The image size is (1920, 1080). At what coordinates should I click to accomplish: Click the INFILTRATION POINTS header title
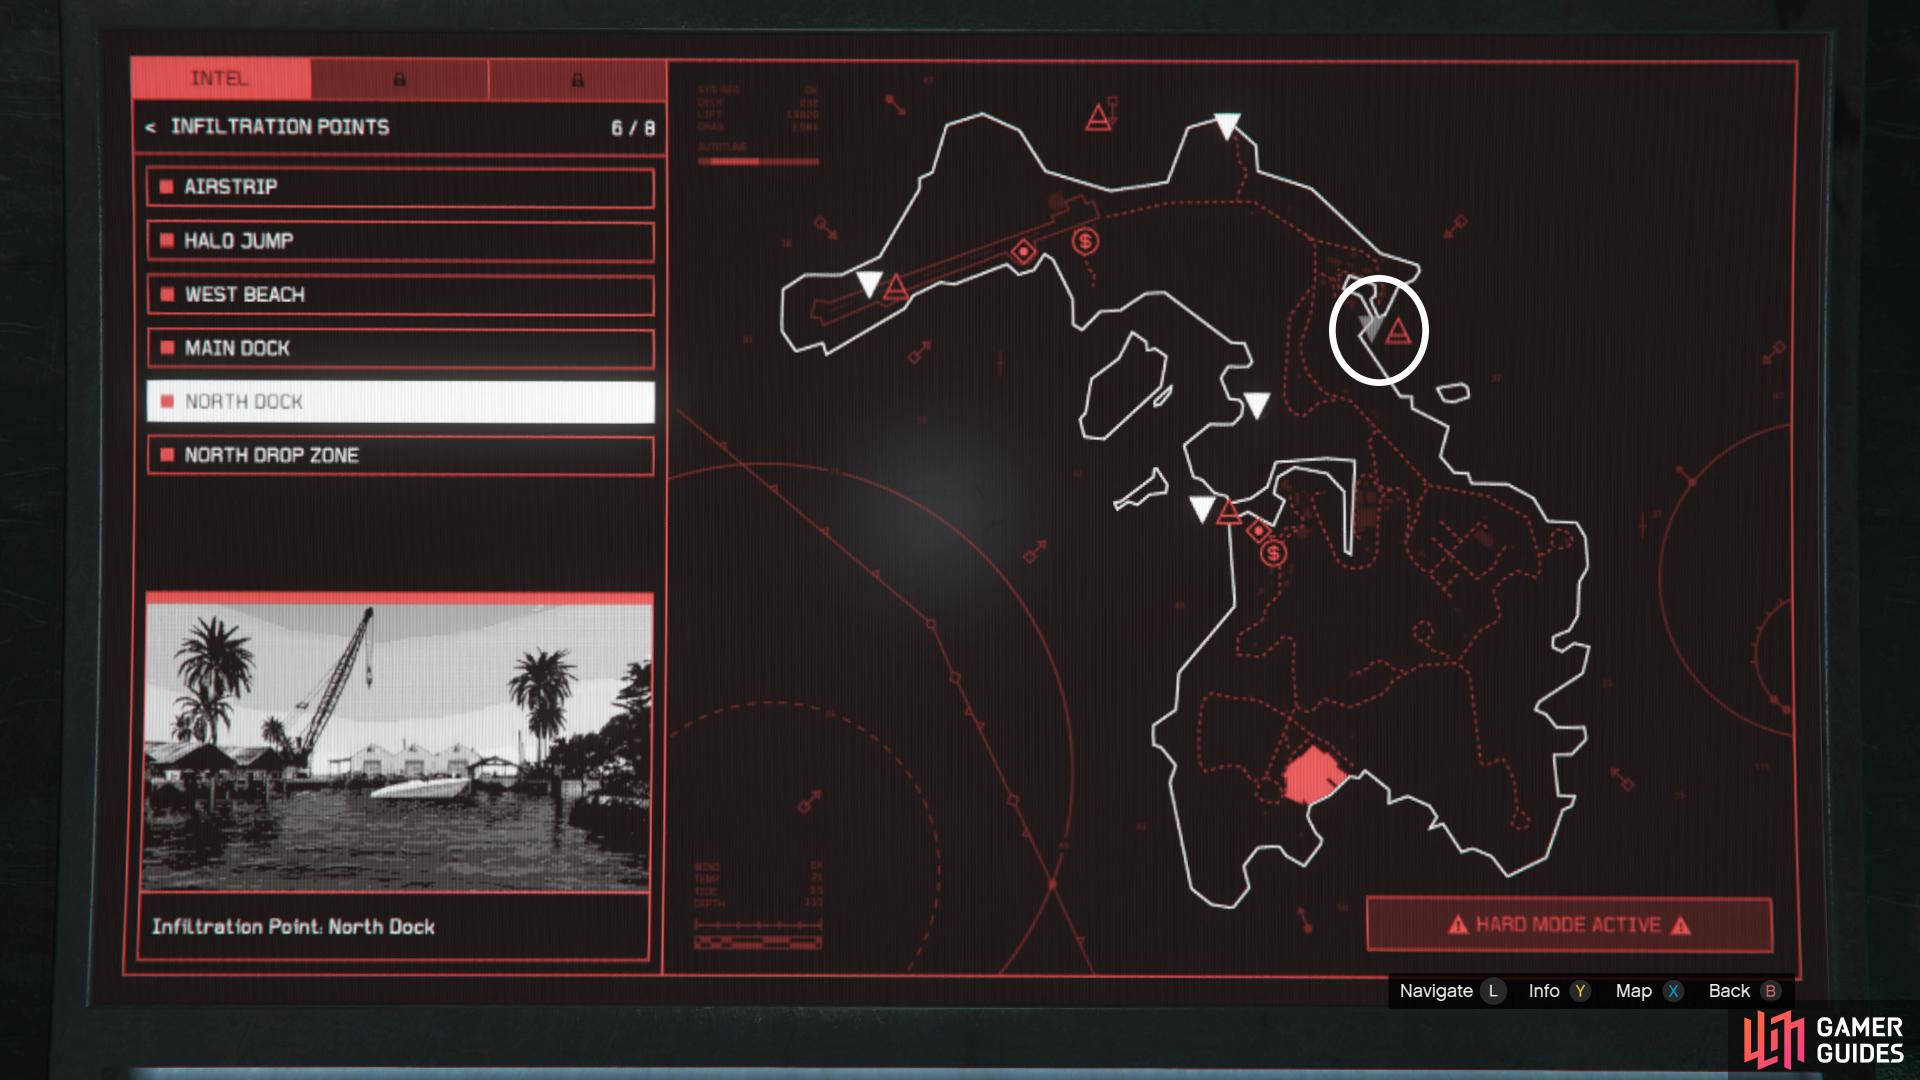point(280,127)
